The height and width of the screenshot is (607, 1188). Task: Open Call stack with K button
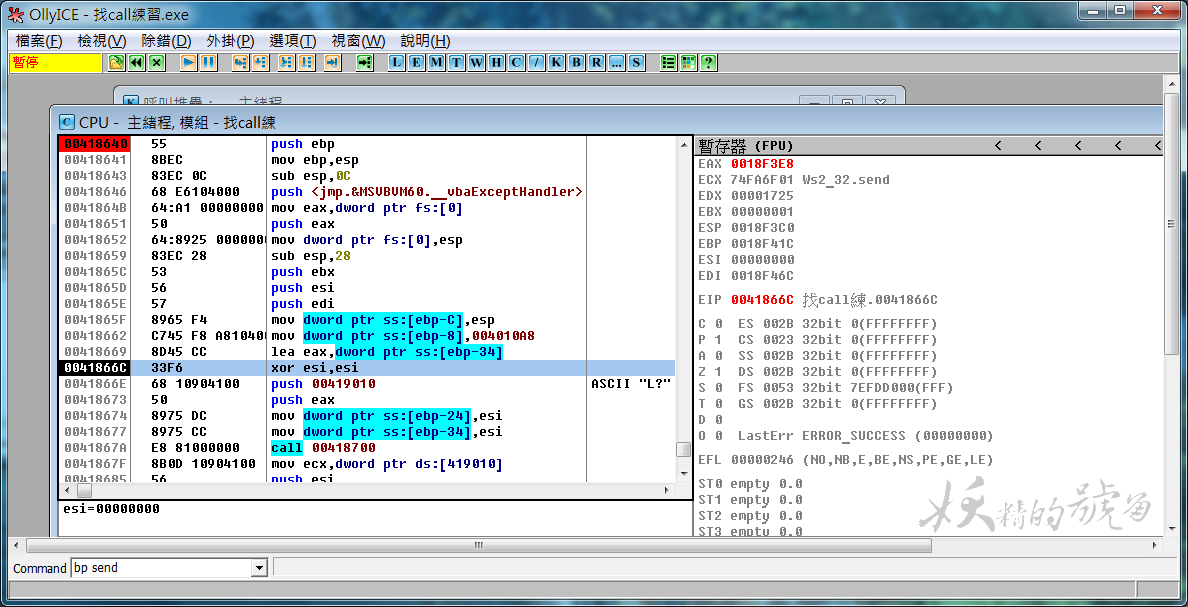pos(556,62)
